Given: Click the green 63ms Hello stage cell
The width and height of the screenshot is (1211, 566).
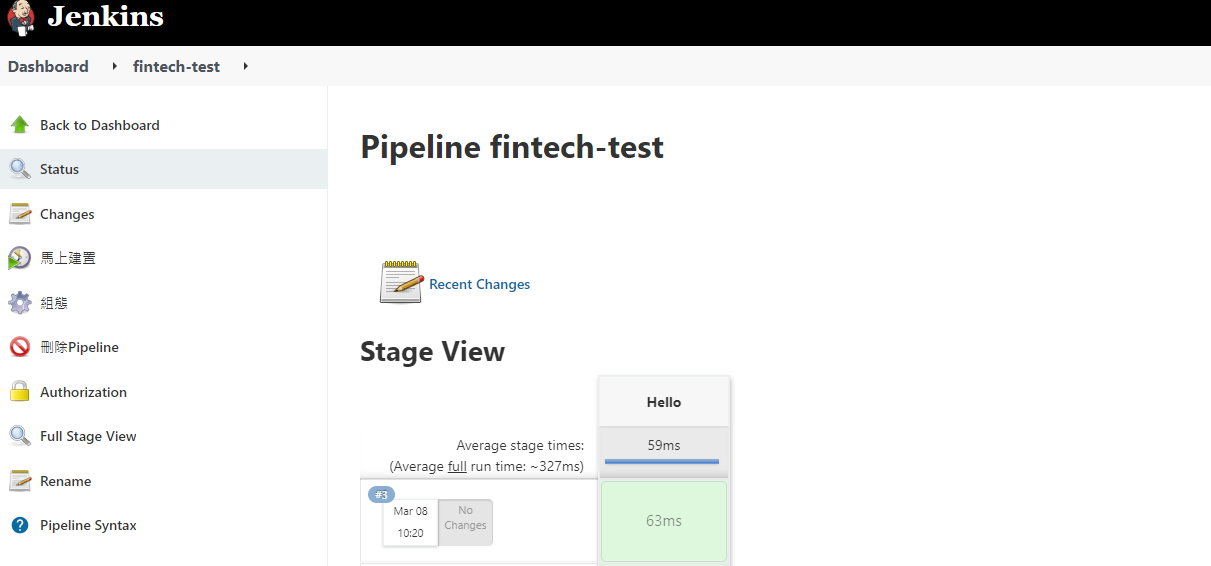Looking at the screenshot, I should point(663,521).
